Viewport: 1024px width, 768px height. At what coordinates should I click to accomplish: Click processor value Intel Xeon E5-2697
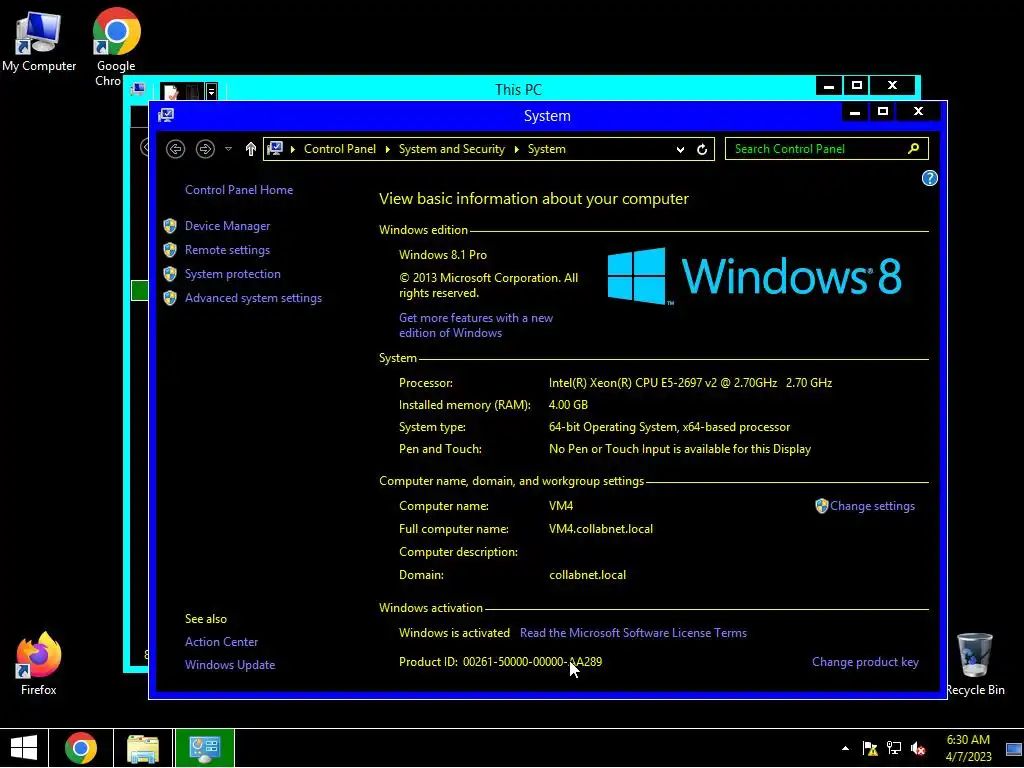(690, 383)
